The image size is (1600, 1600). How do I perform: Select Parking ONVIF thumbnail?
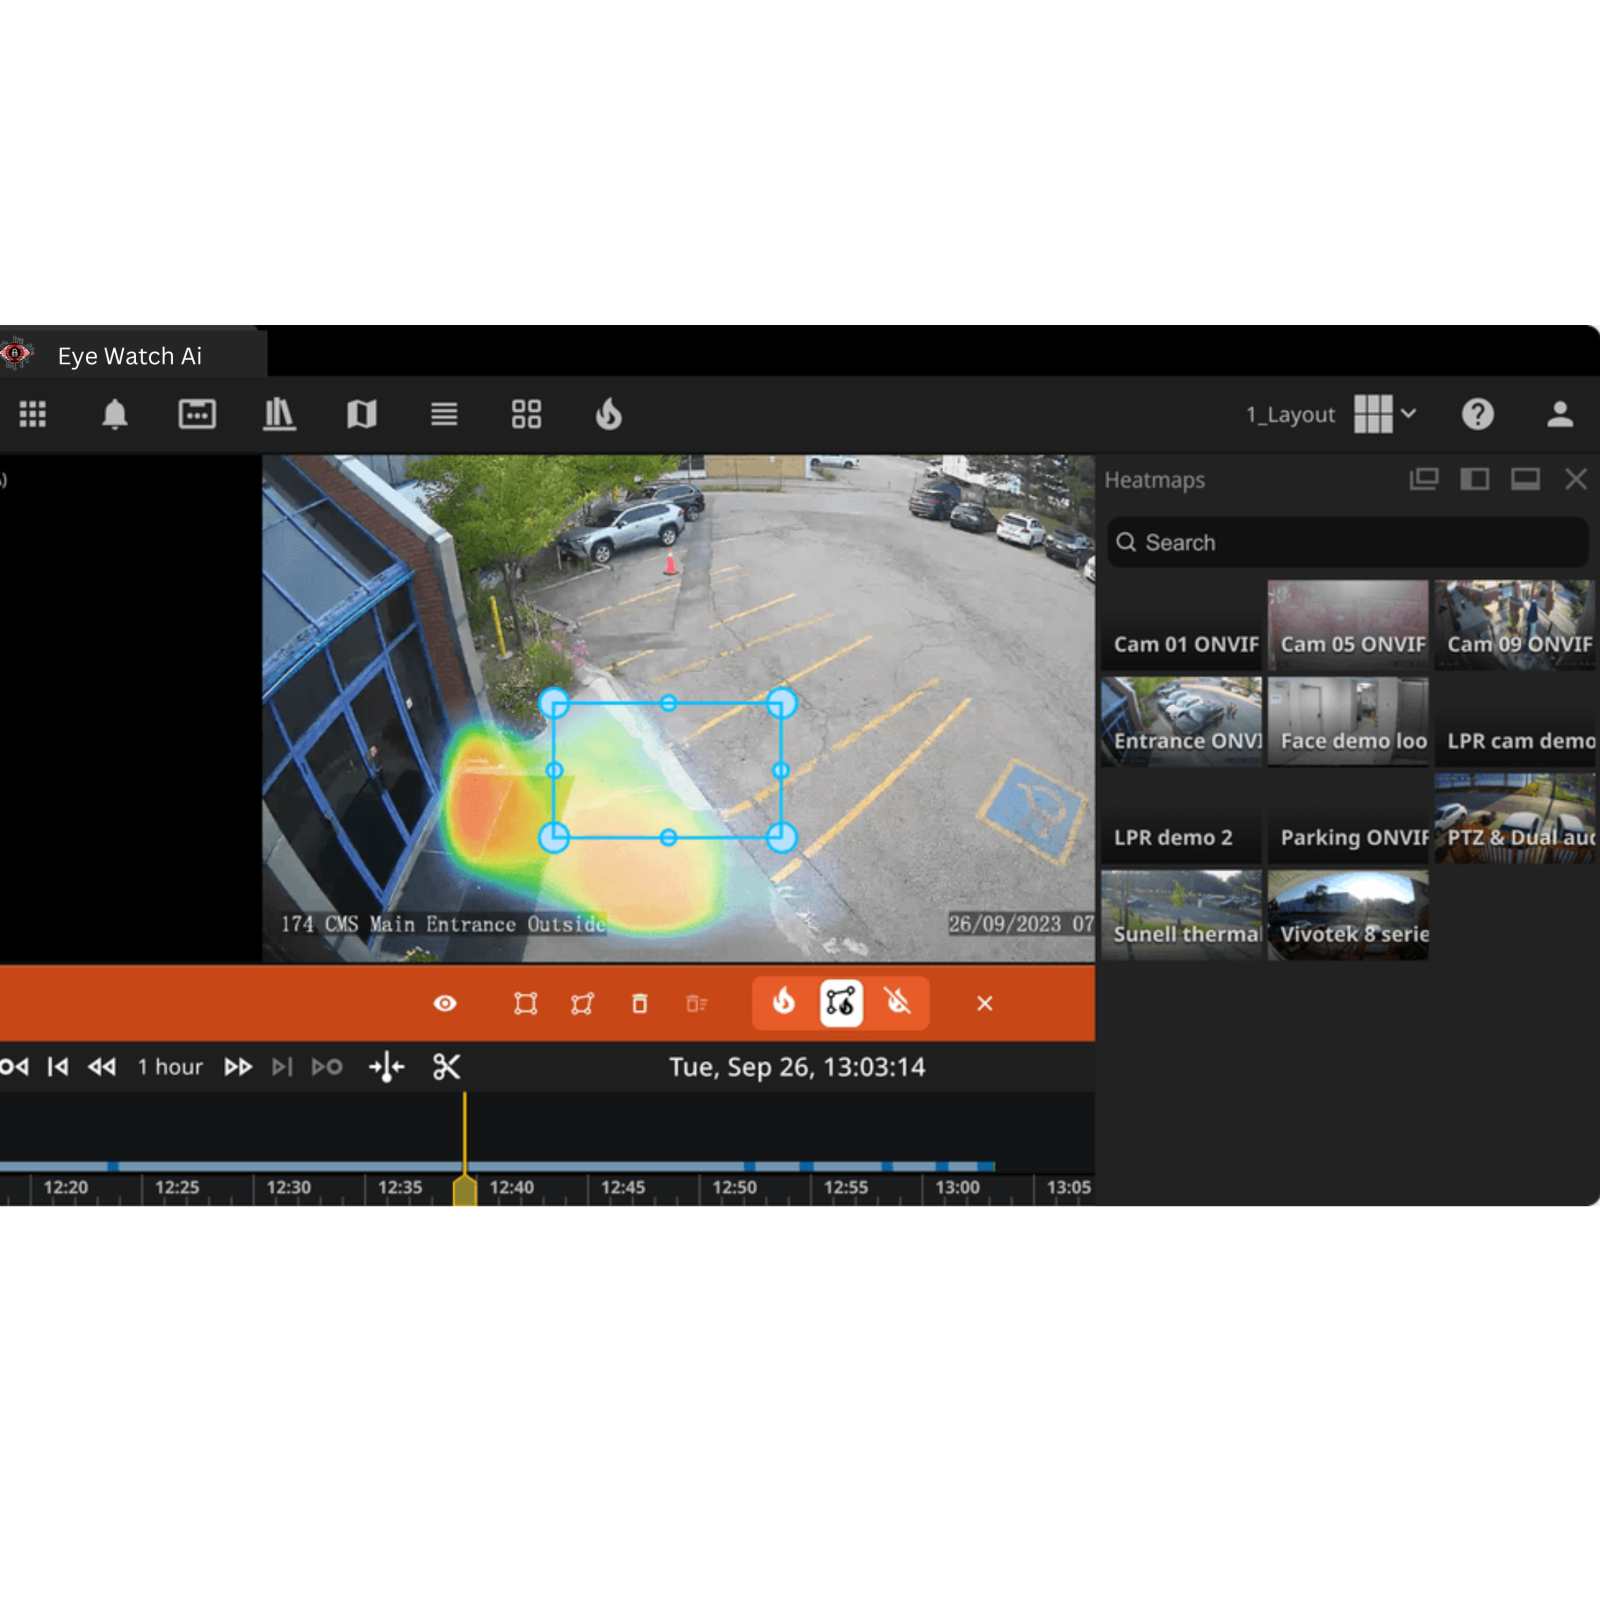pos(1348,818)
